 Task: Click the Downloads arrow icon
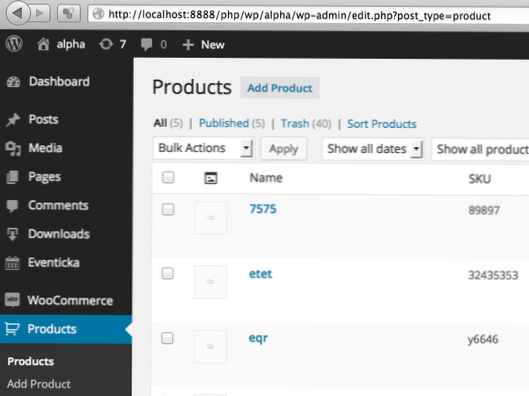(x=12, y=234)
